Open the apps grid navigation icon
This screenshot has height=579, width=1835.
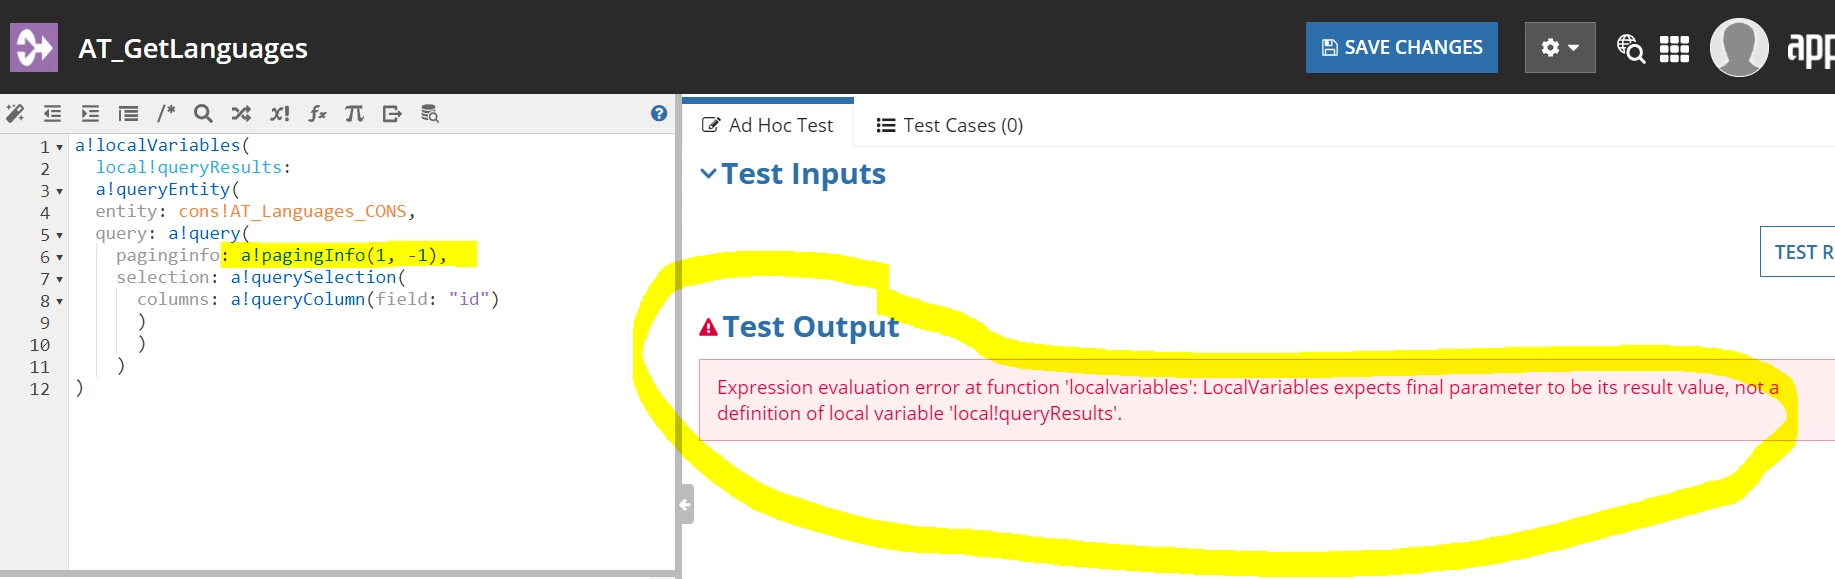click(x=1674, y=48)
